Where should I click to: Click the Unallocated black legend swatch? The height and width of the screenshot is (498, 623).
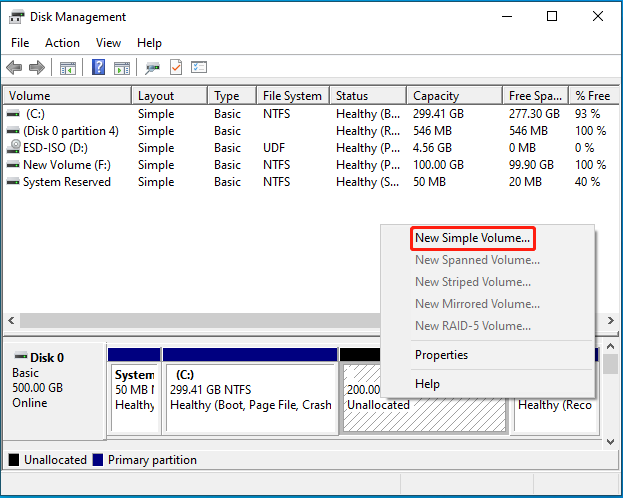(x=14, y=460)
